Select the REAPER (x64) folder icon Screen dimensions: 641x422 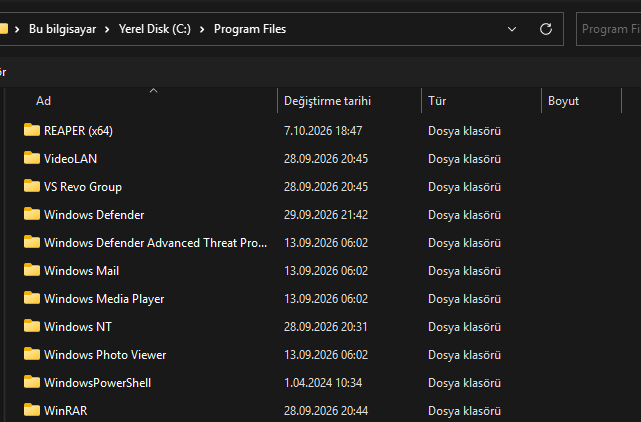tap(31, 130)
